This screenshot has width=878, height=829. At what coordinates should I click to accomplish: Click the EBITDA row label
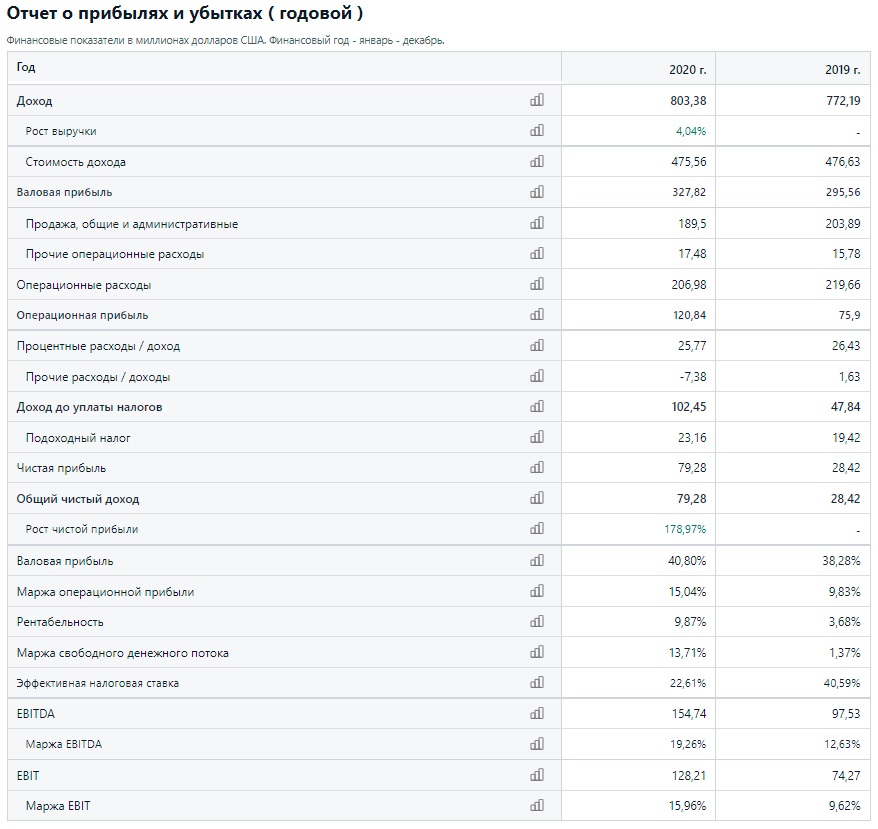click(36, 714)
